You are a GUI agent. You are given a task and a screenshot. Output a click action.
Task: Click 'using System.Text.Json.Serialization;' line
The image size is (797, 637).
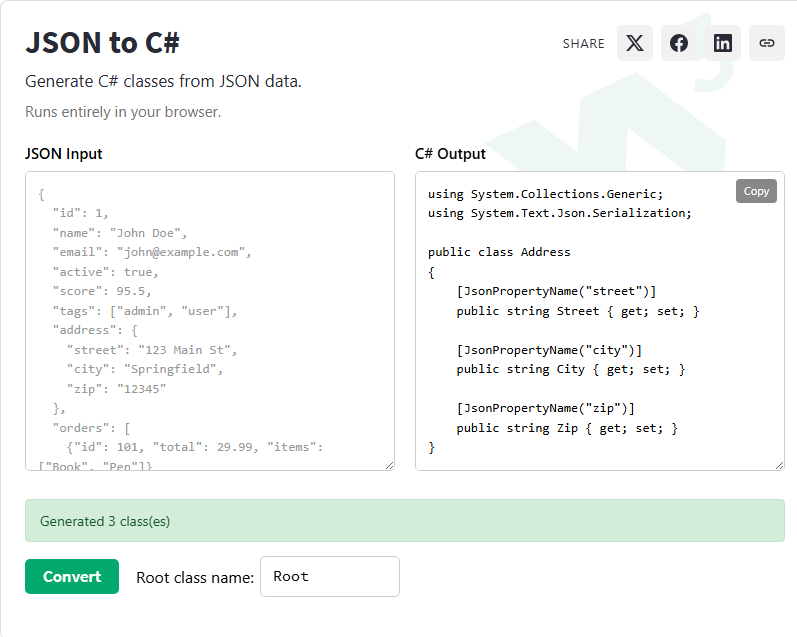560,214
